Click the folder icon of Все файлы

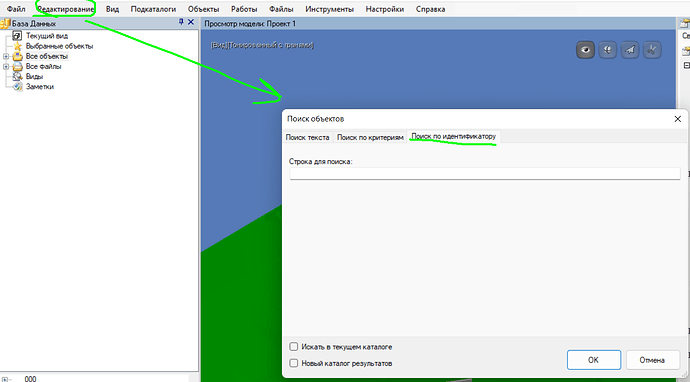coord(17,66)
